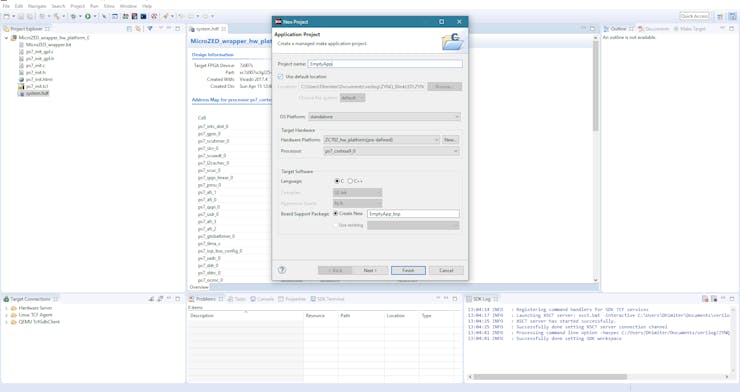Open the Project menu
The width and height of the screenshot is (740, 392).
pos(77,6)
